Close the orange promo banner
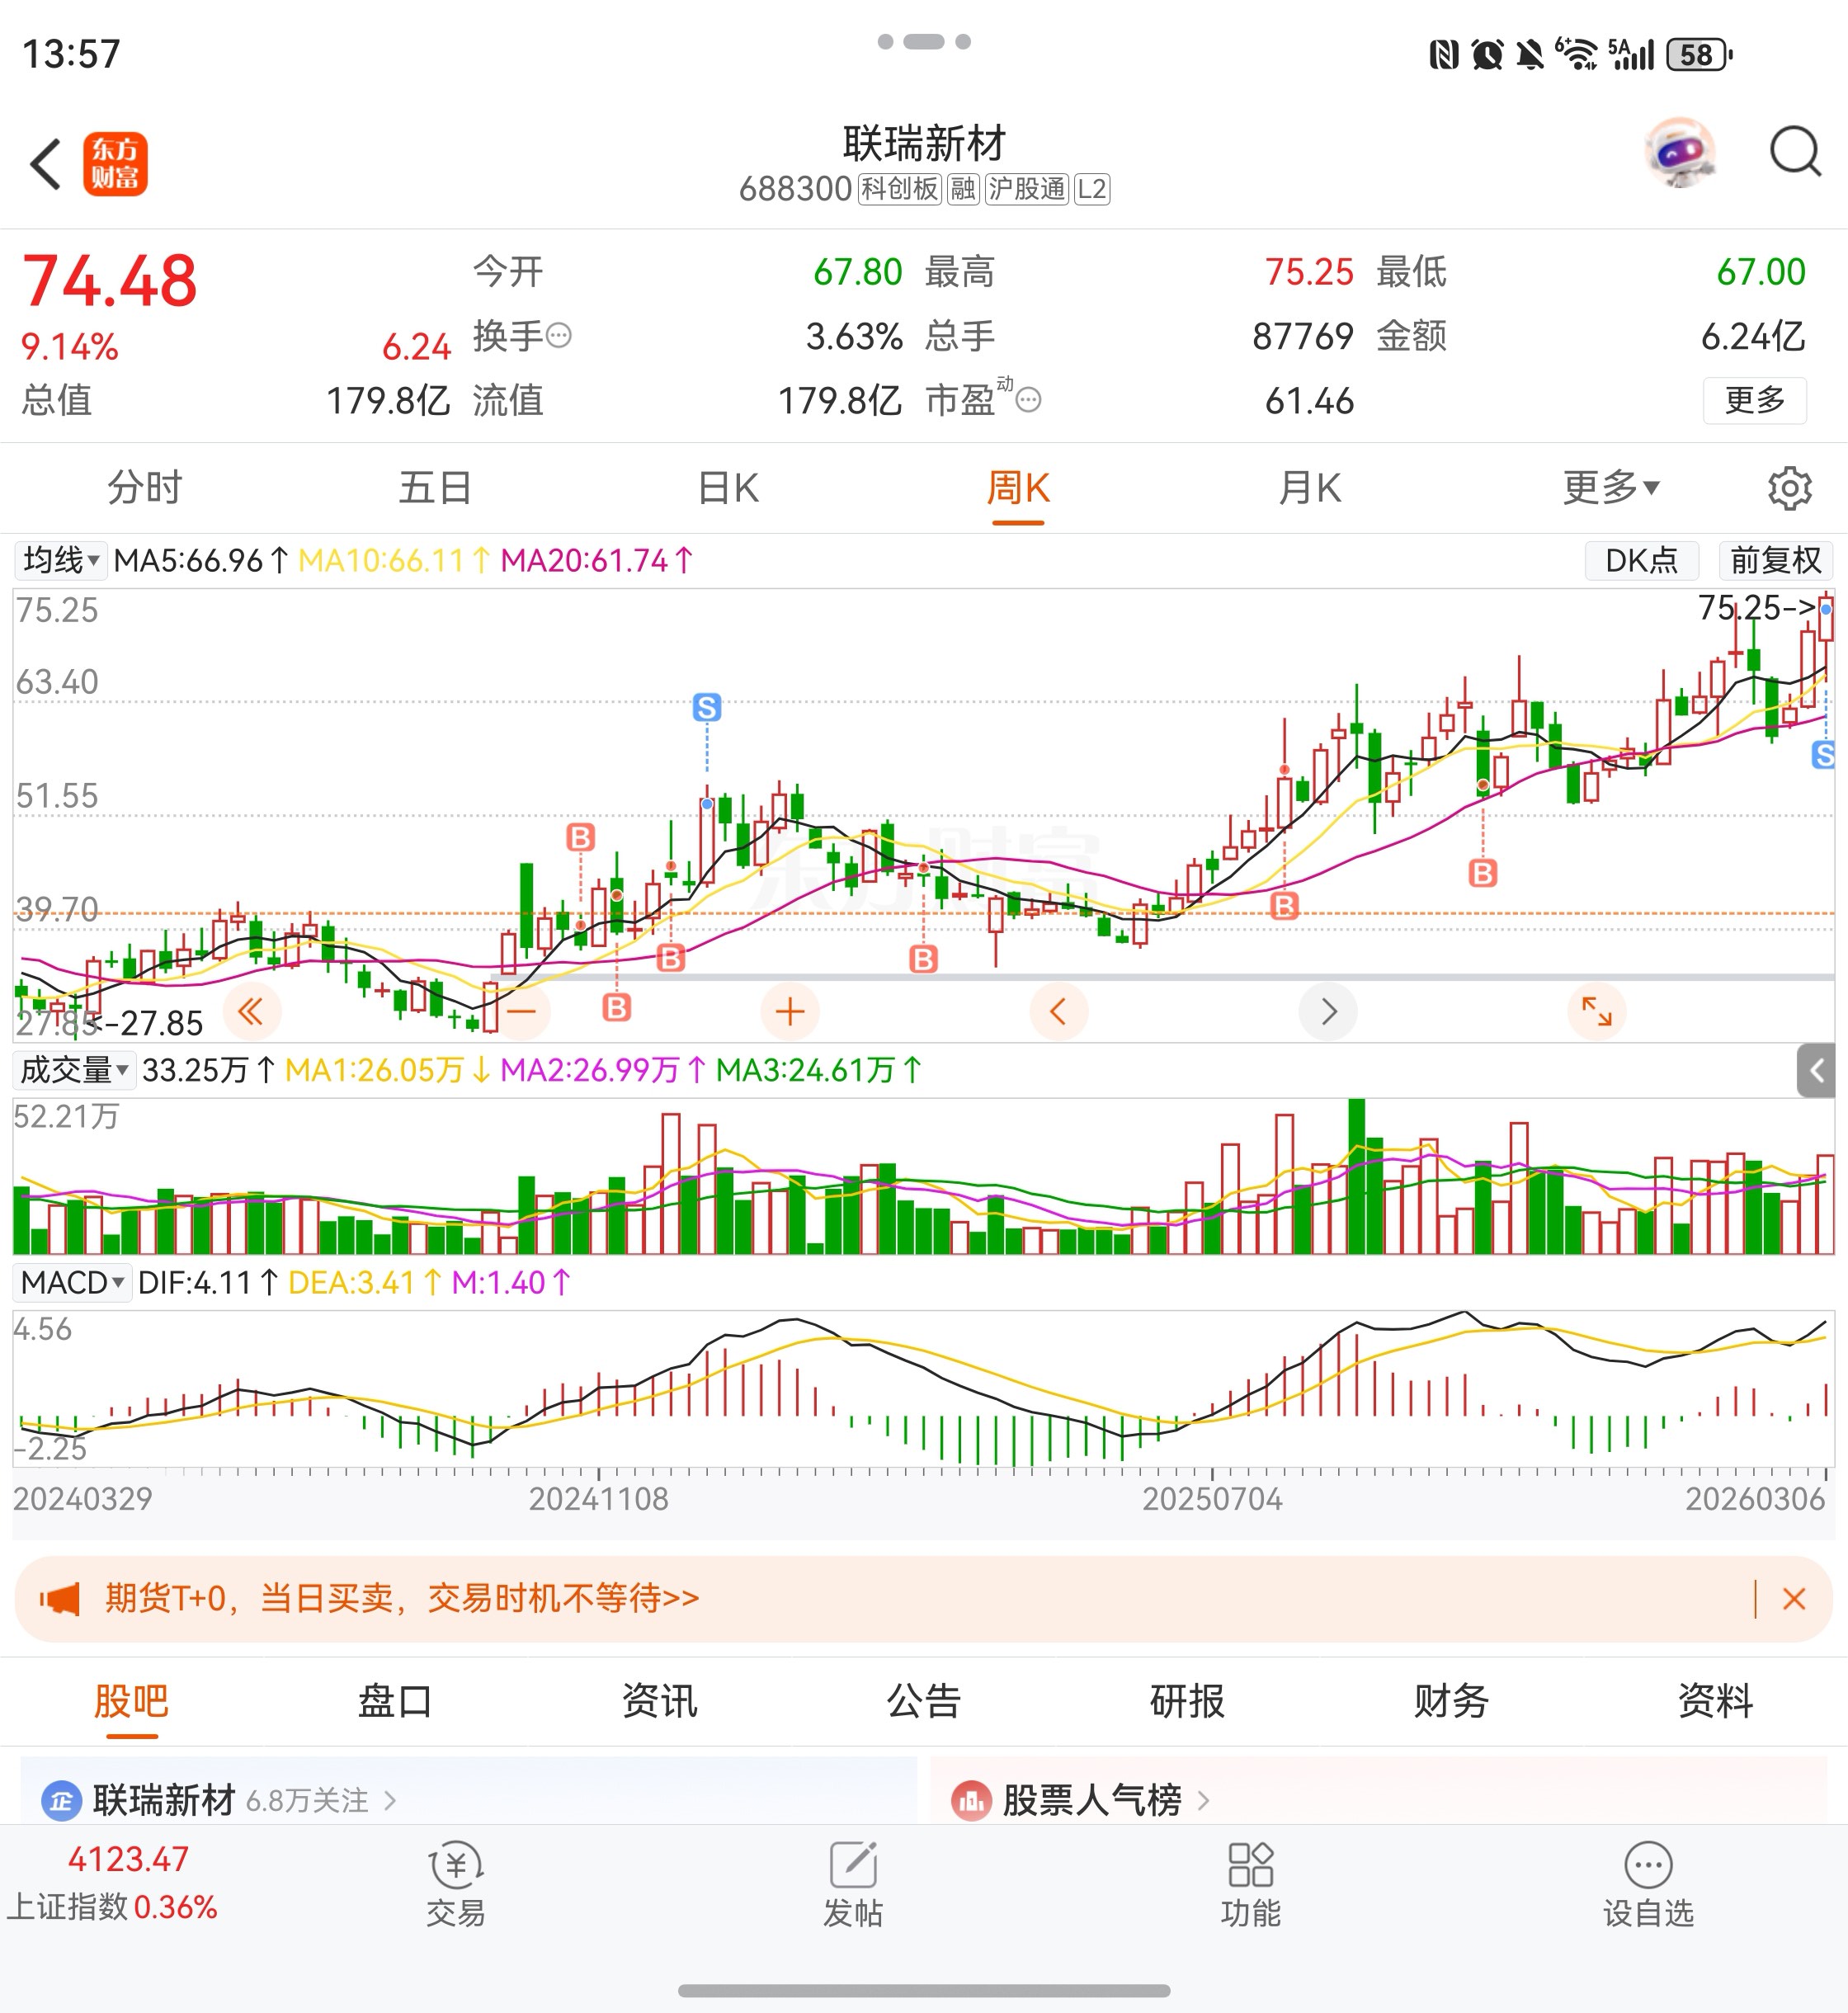The image size is (1848, 2013). [x=1793, y=1599]
